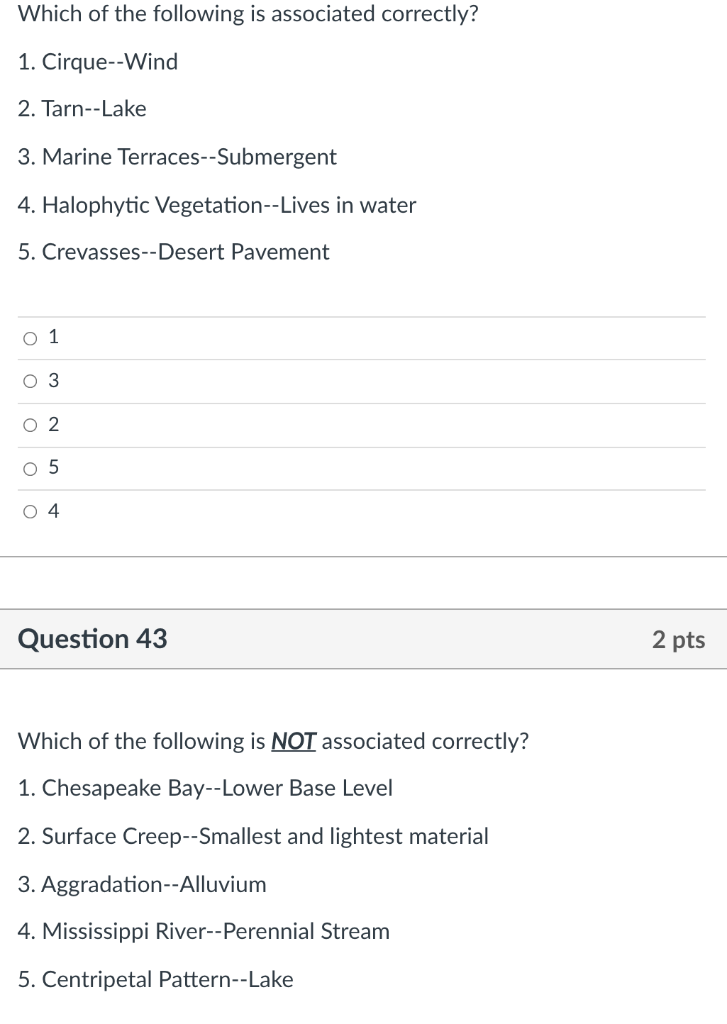Click the "Cirque--Wind" statement
Viewport: 727px width, 1024px height.
click(98, 61)
